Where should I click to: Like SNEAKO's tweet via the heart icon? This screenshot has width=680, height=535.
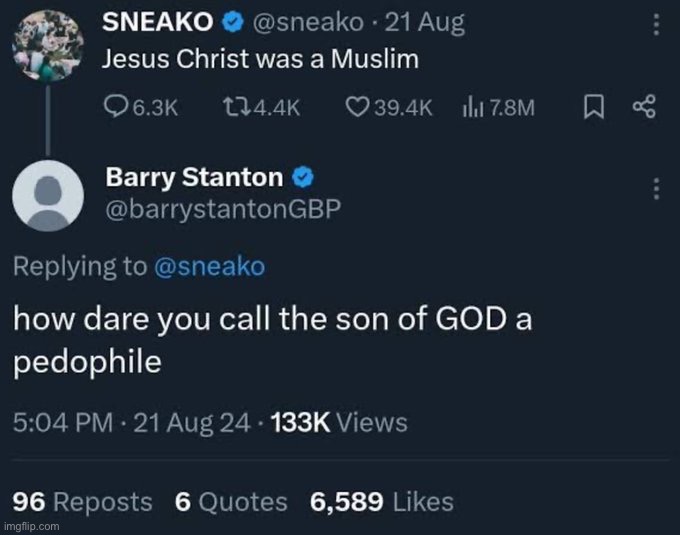(357, 106)
